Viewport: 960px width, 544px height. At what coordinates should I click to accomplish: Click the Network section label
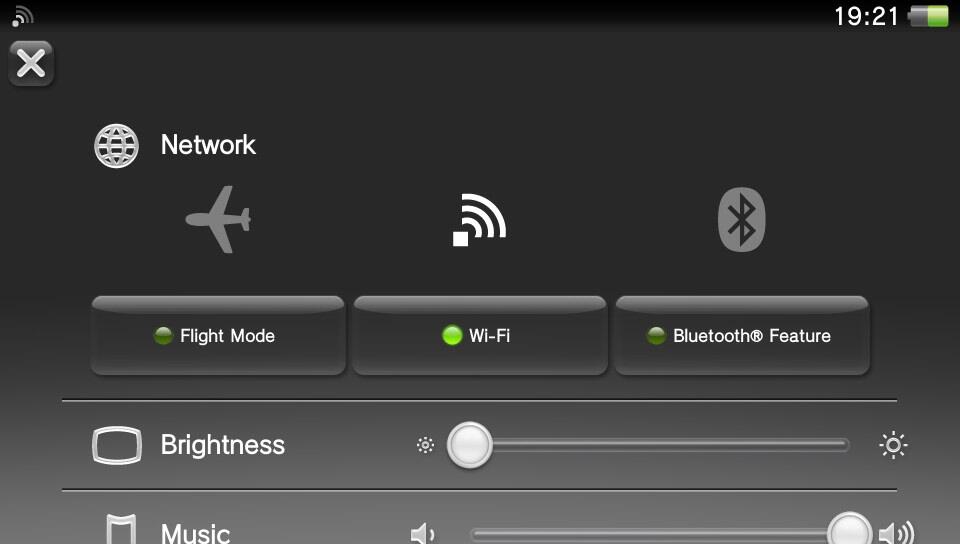click(x=208, y=146)
